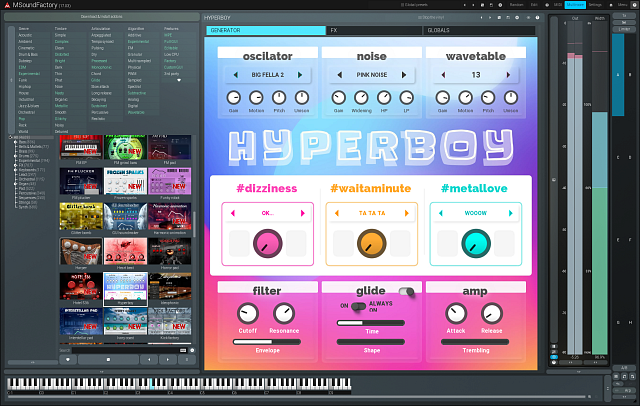
Task: Open the PINK NOISE type selector
Action: point(371,74)
